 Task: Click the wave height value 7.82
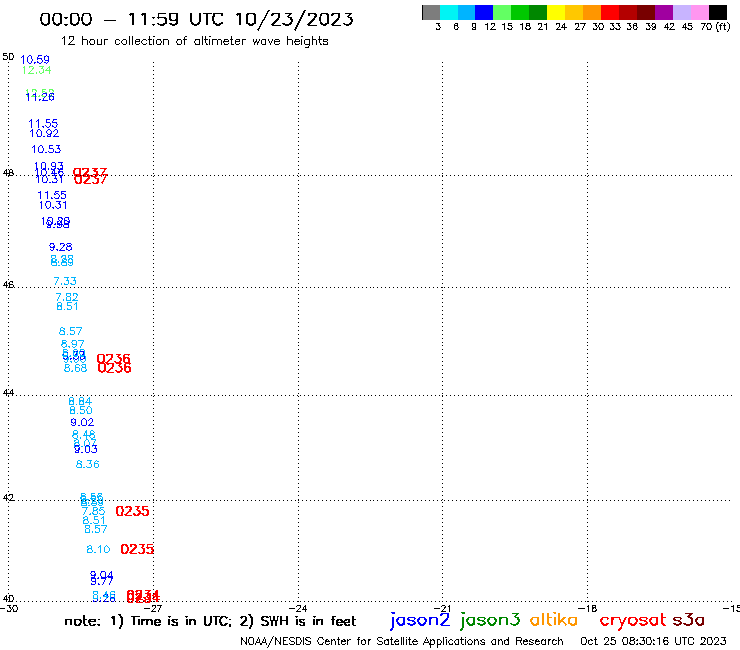point(67,297)
